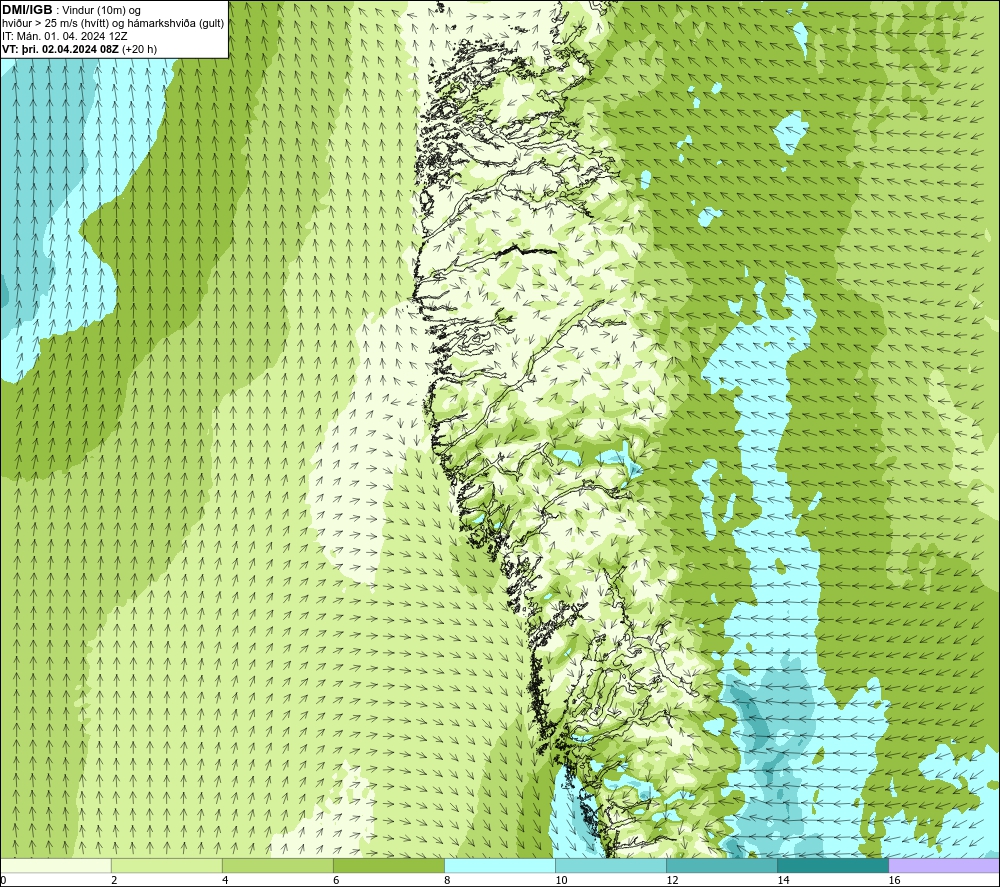Click the "IT: Mán. 01. 04. 2024 12Z" line
The height and width of the screenshot is (887, 1000).
coord(64,36)
